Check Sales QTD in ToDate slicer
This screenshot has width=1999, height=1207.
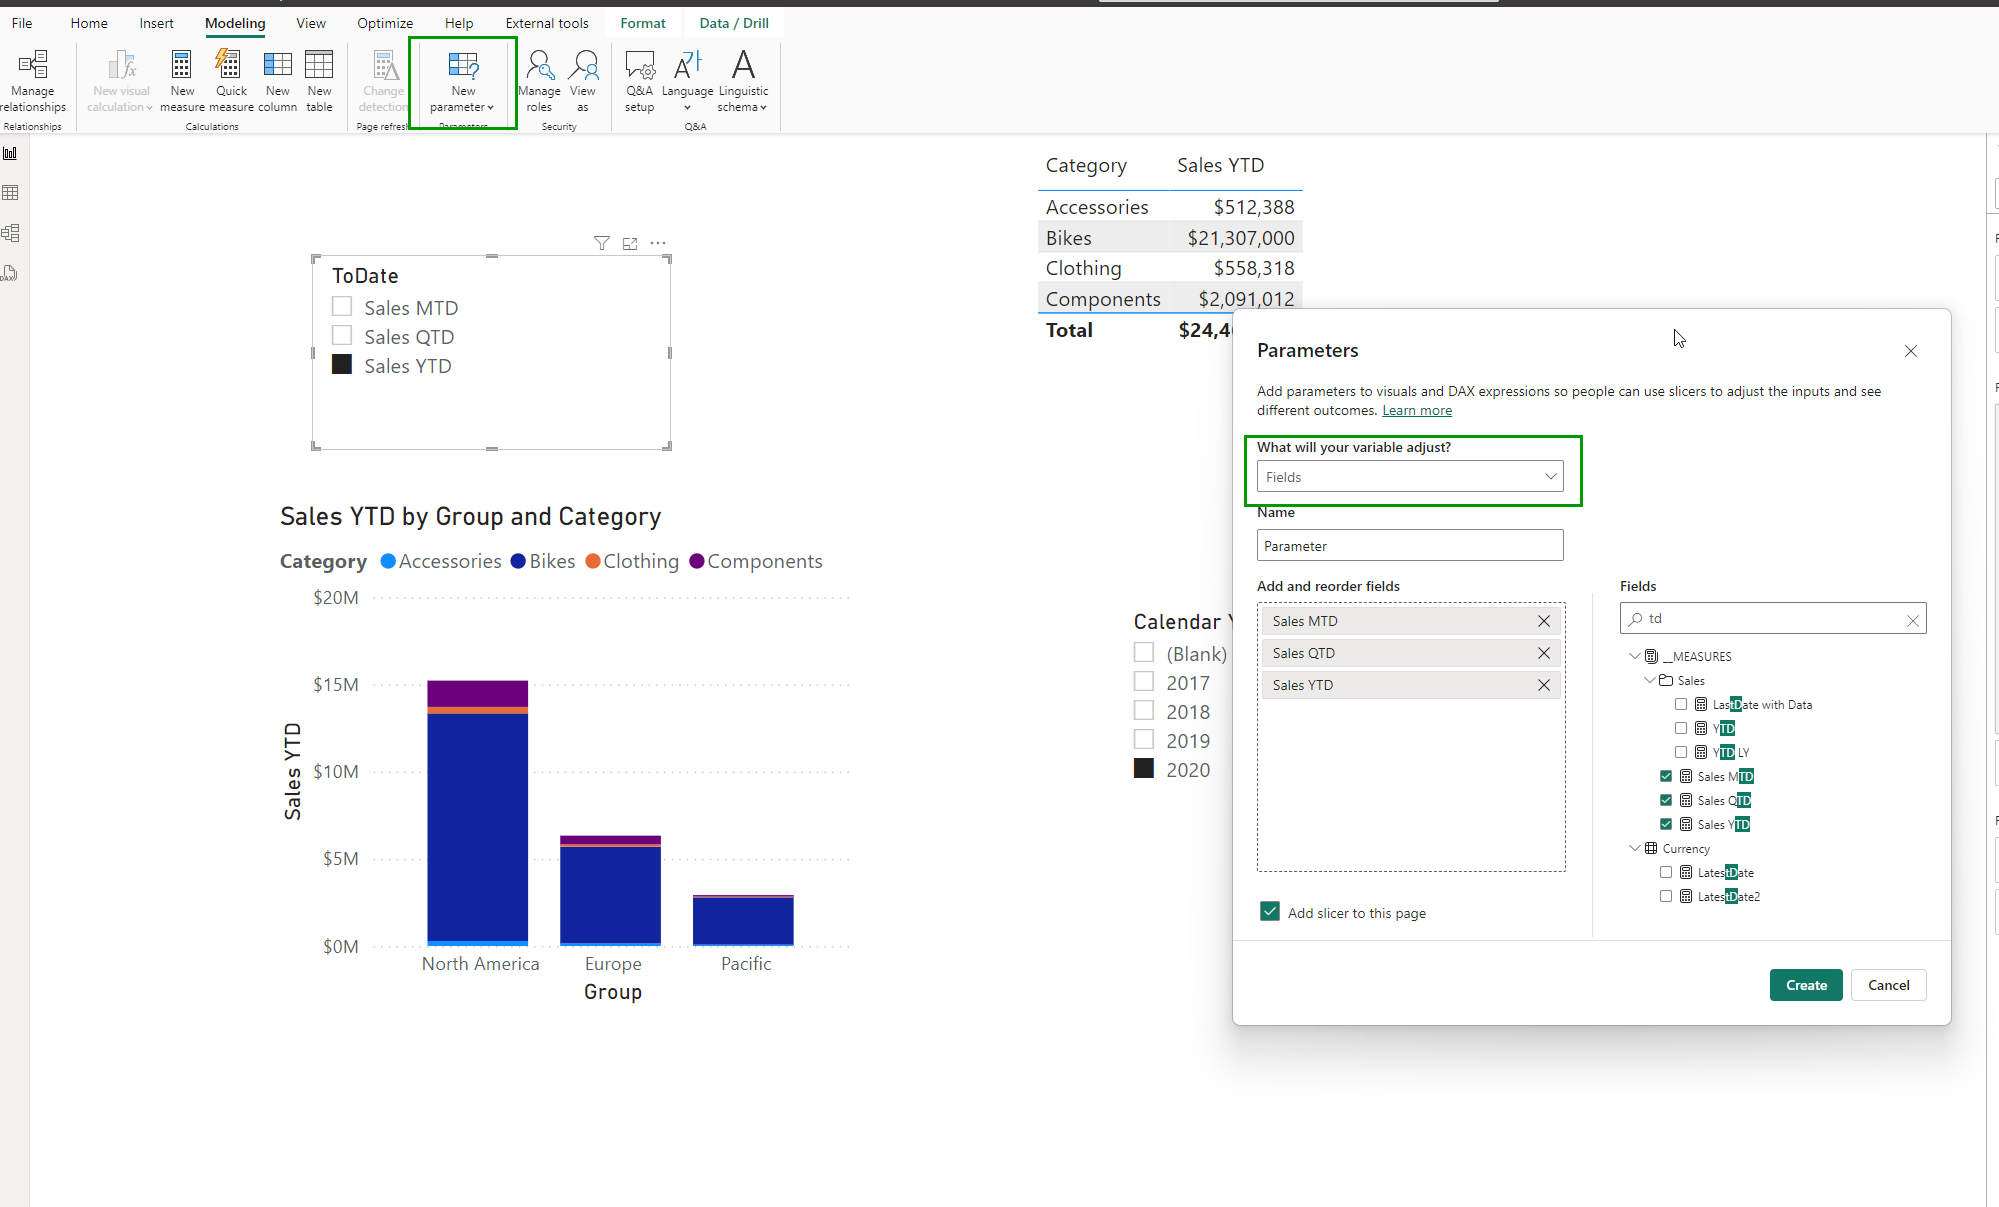point(342,335)
